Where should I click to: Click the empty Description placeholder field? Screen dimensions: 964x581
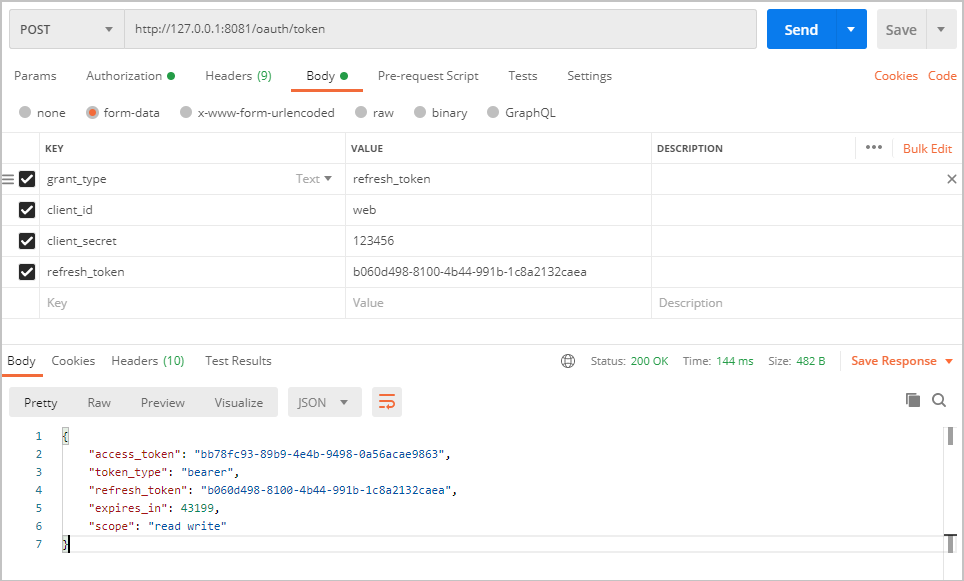(807, 302)
